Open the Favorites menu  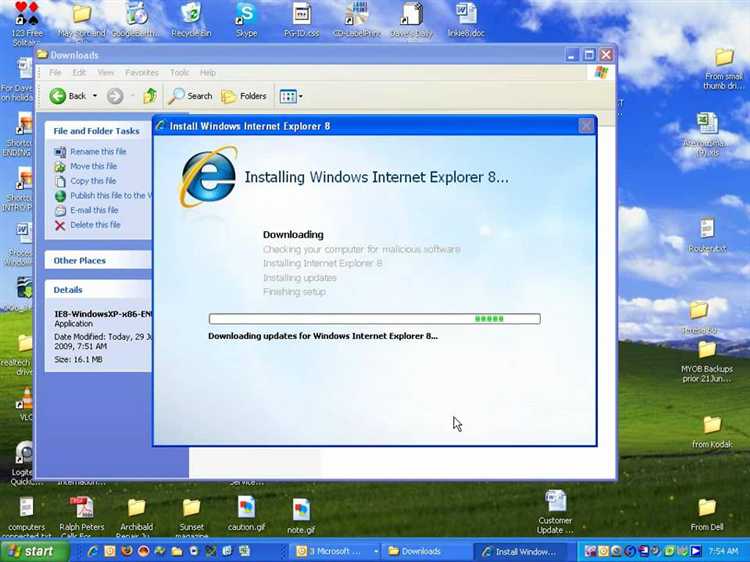point(142,73)
